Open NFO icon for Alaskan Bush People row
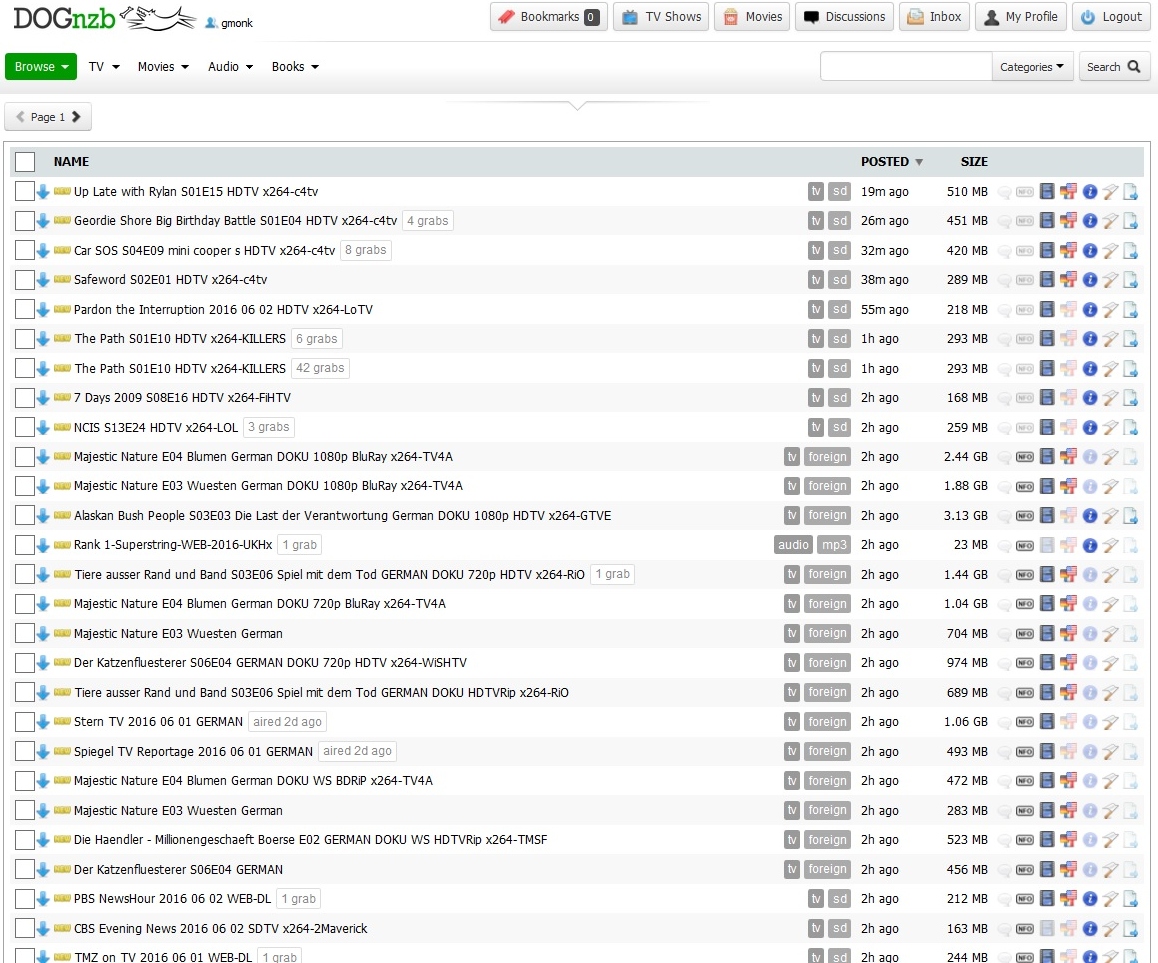Screen dimensions: 1158x963 tap(1024, 515)
